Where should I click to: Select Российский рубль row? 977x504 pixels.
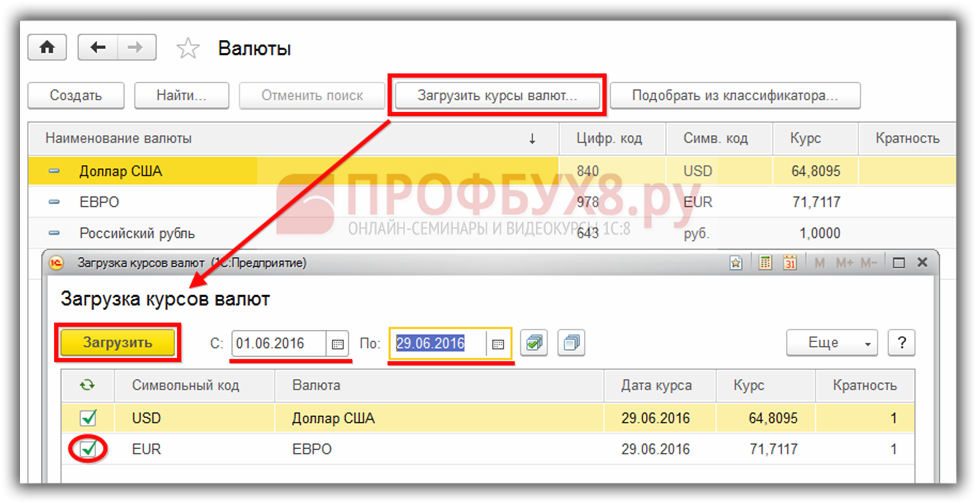[492, 233]
